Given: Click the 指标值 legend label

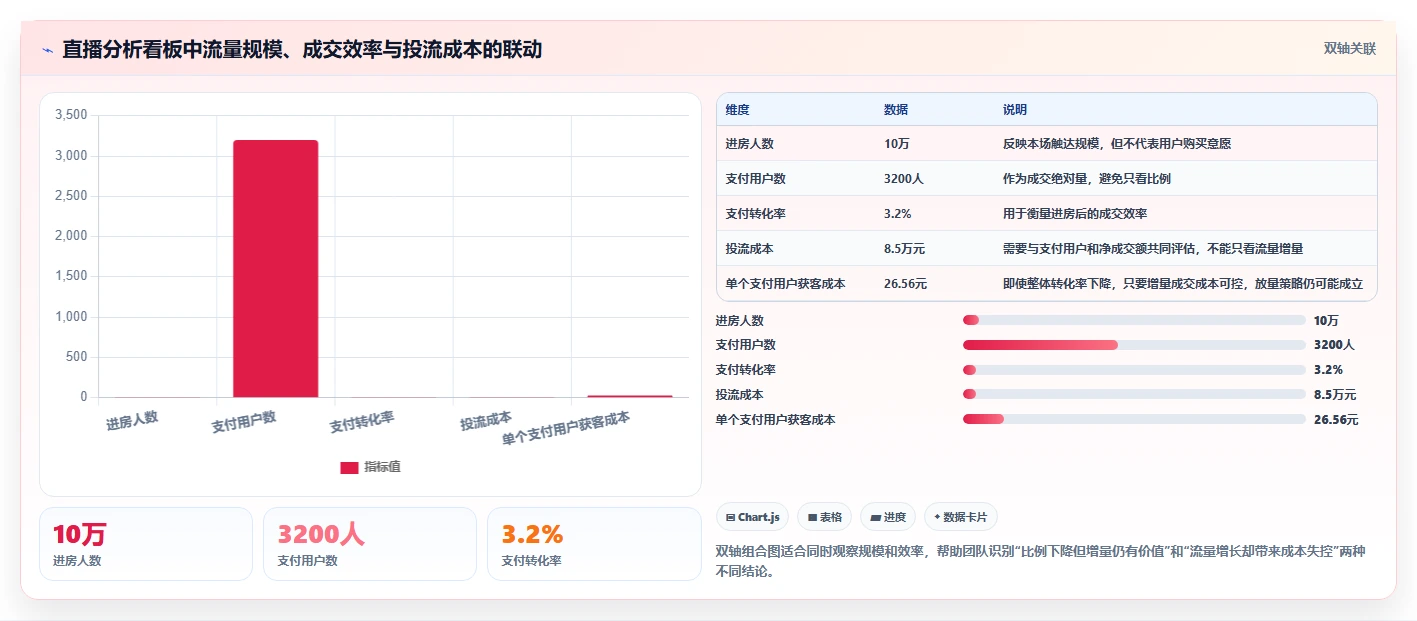Looking at the screenshot, I should [382, 467].
